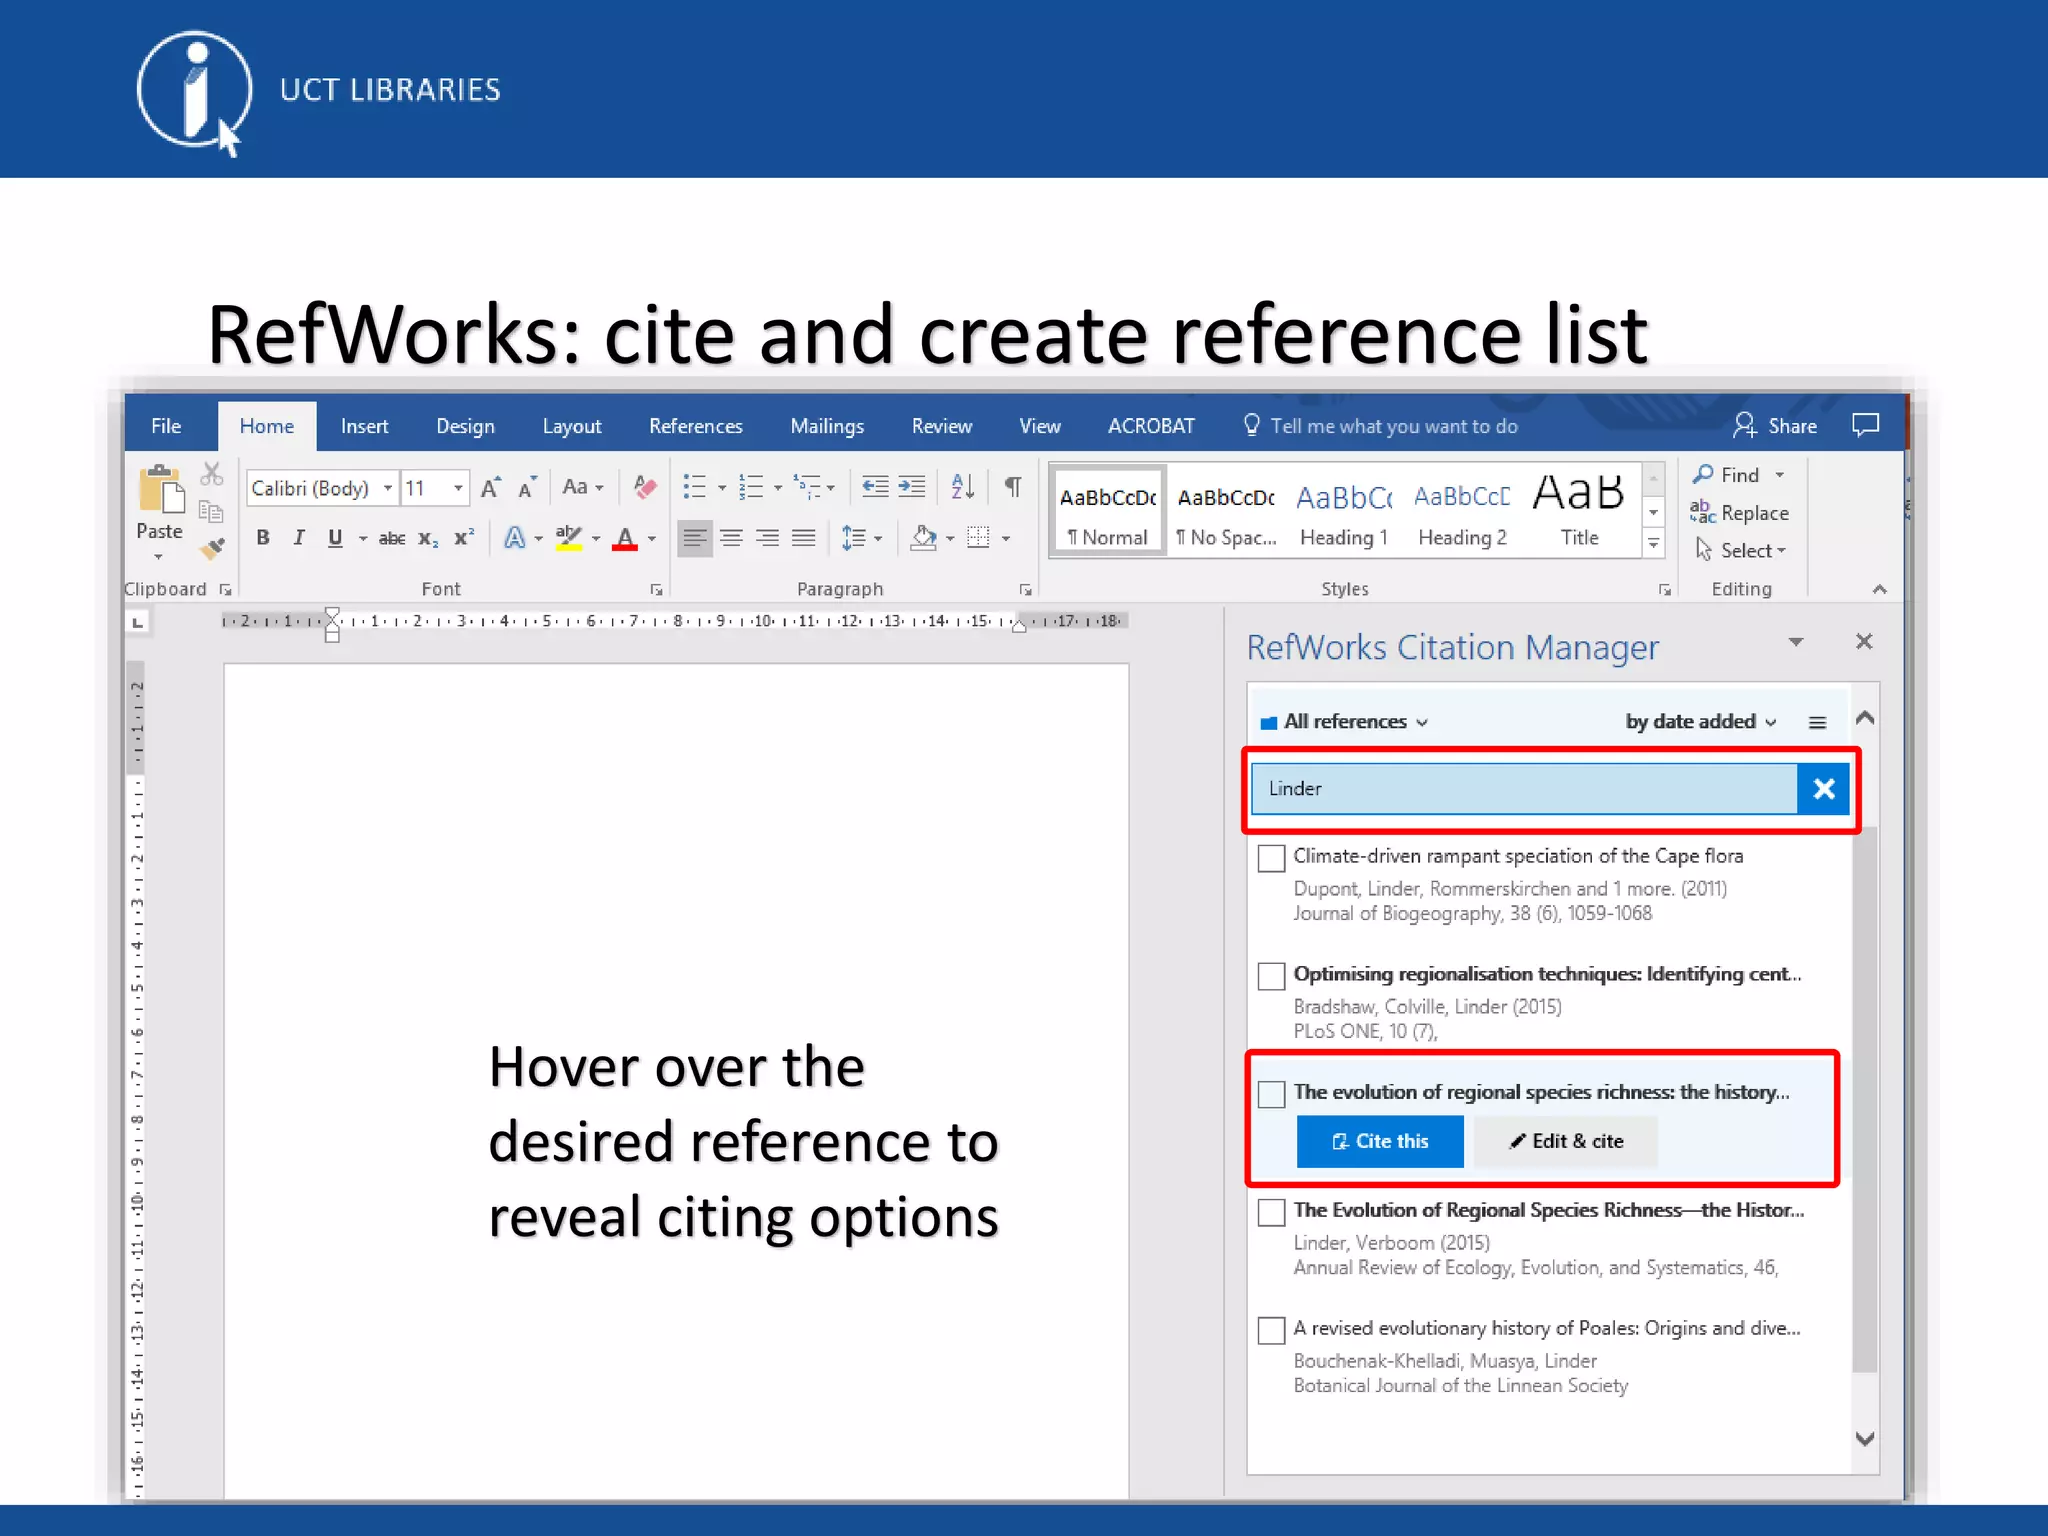Open RefWorks pane options dropdown arrow
The width and height of the screenshot is (2048, 1536).
1796,642
